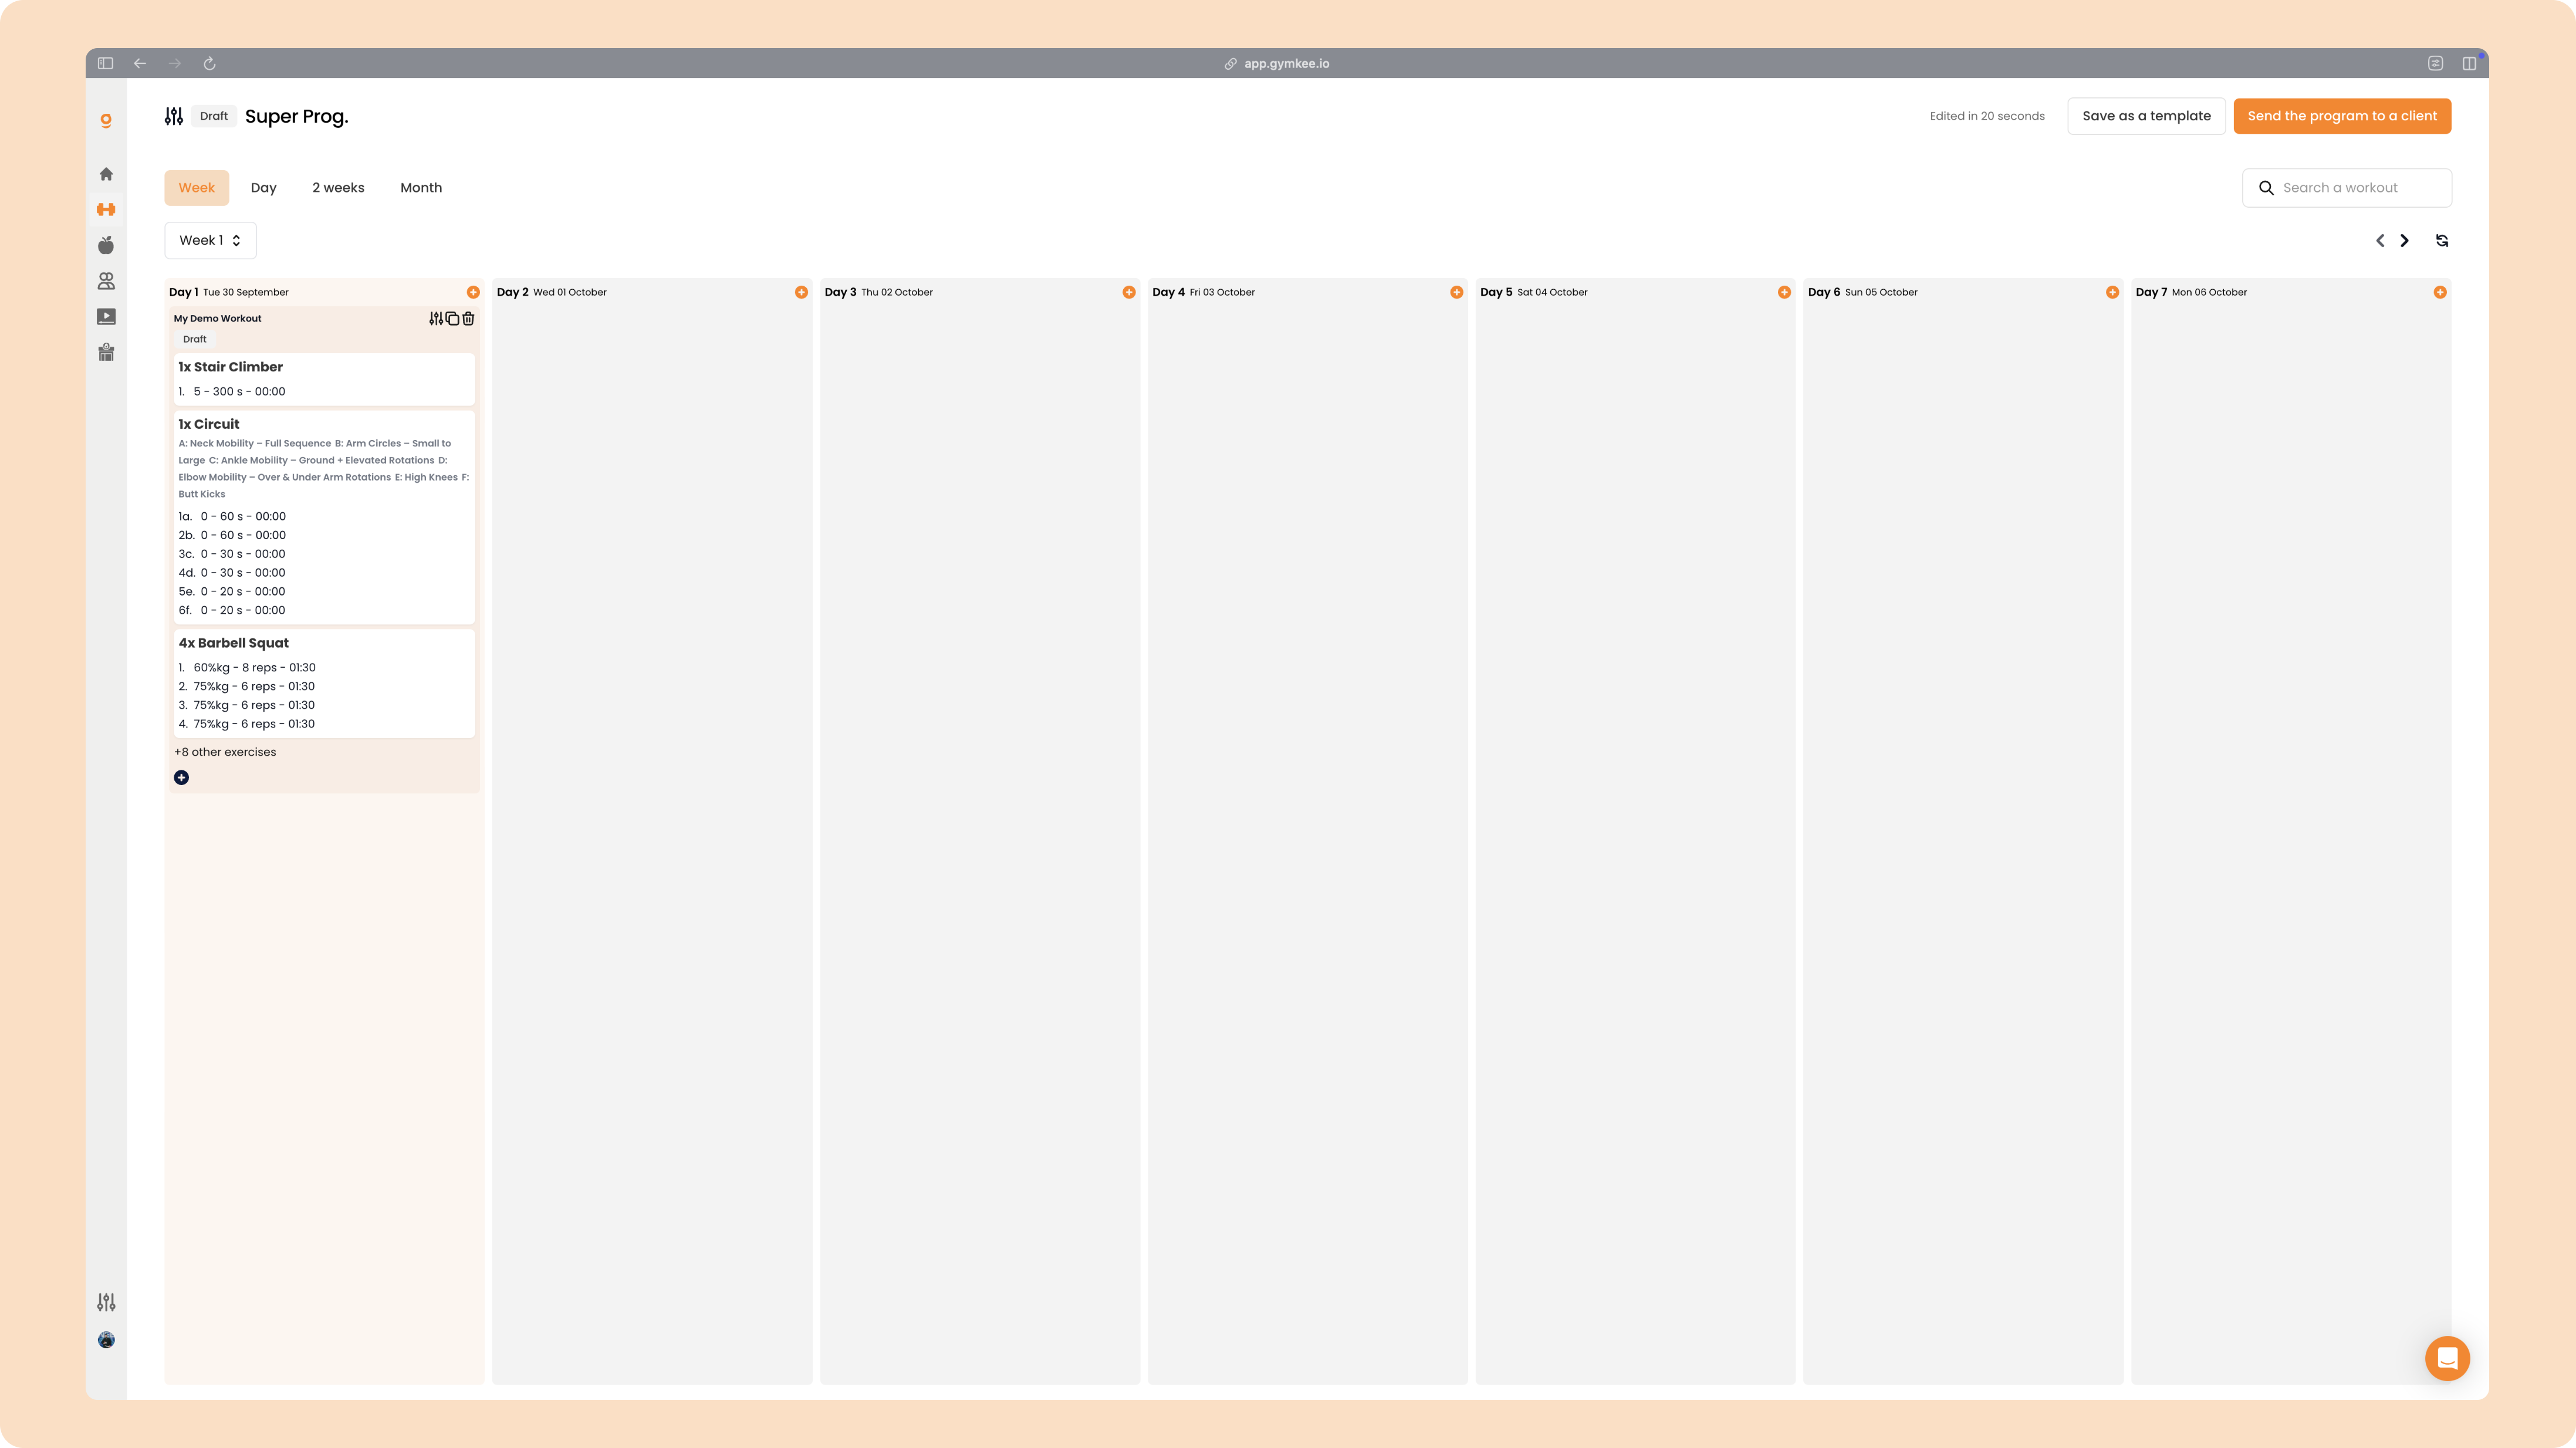
Task: Open the 1x Circuit exercise card
Action: pyautogui.click(x=324, y=517)
